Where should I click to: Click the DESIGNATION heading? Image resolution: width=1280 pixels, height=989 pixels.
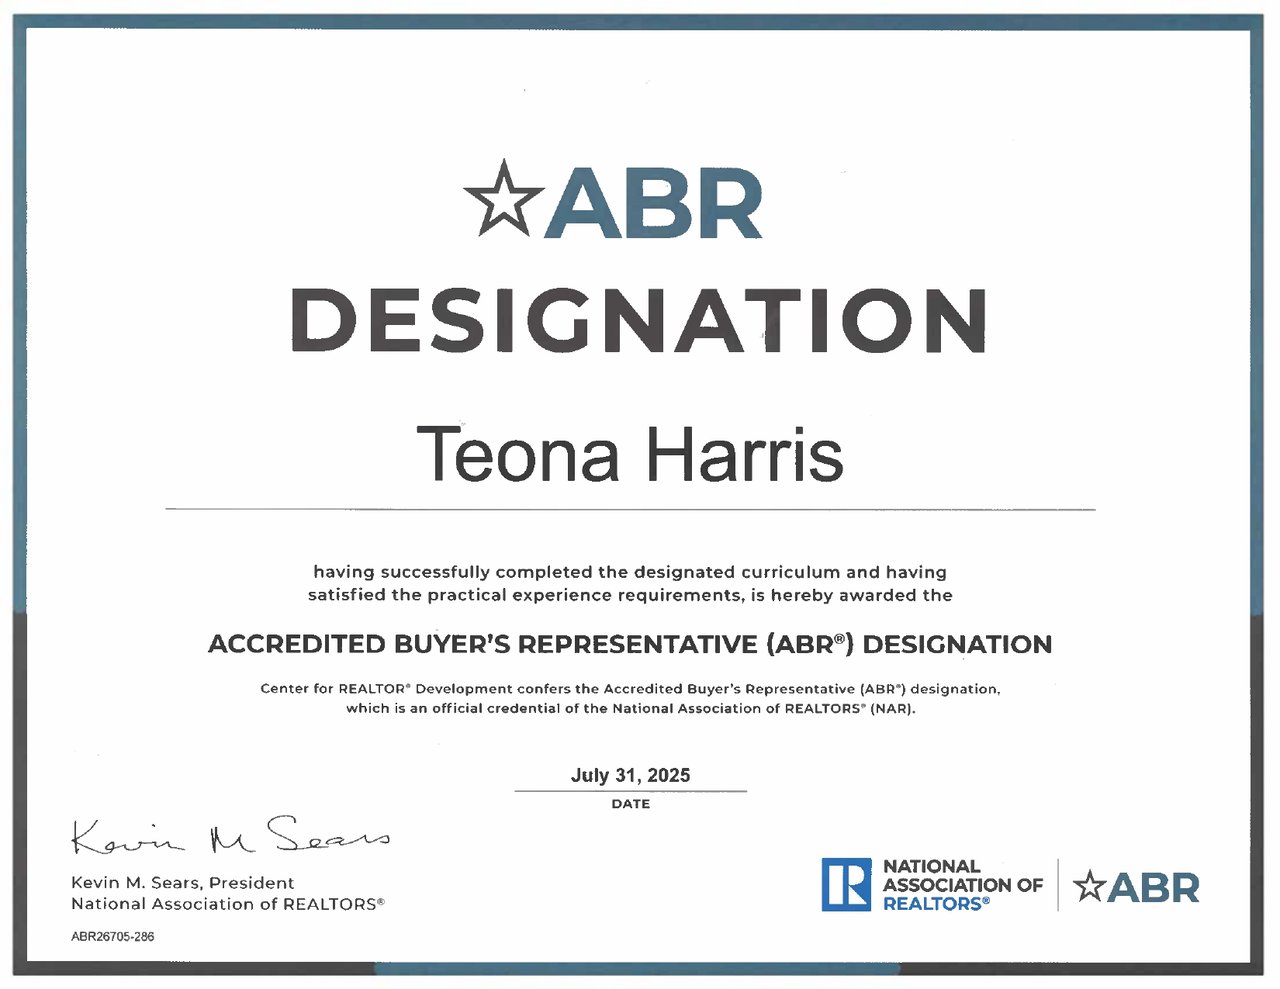(x=639, y=321)
